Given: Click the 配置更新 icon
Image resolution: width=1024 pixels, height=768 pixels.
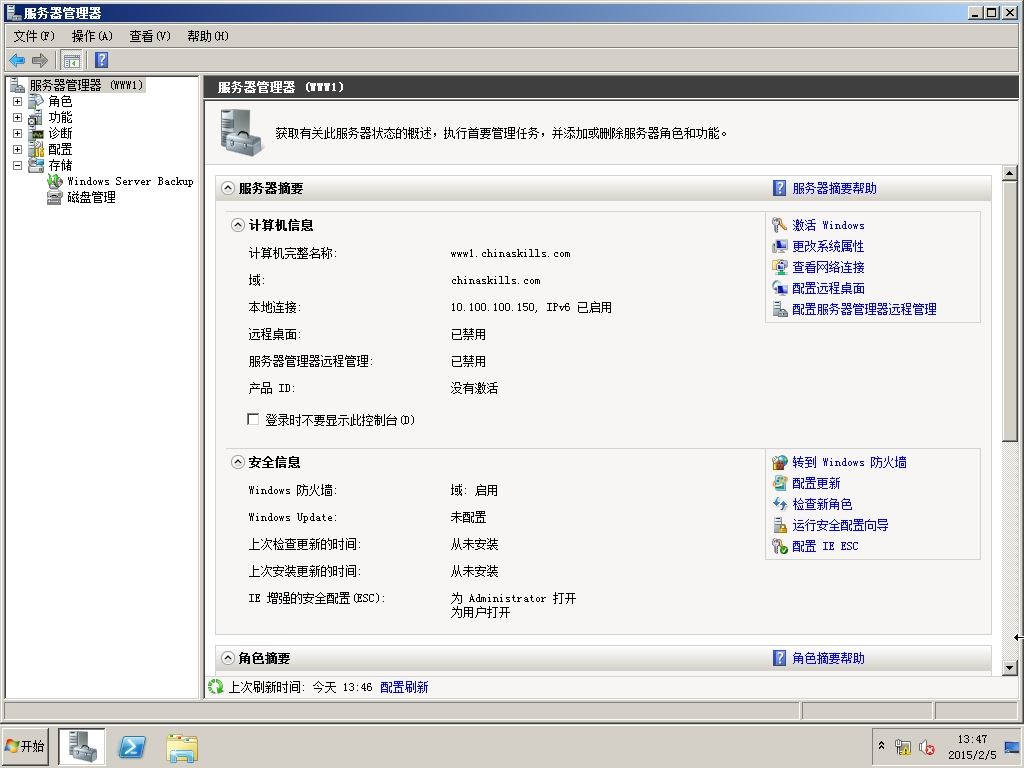Looking at the screenshot, I should pos(779,483).
